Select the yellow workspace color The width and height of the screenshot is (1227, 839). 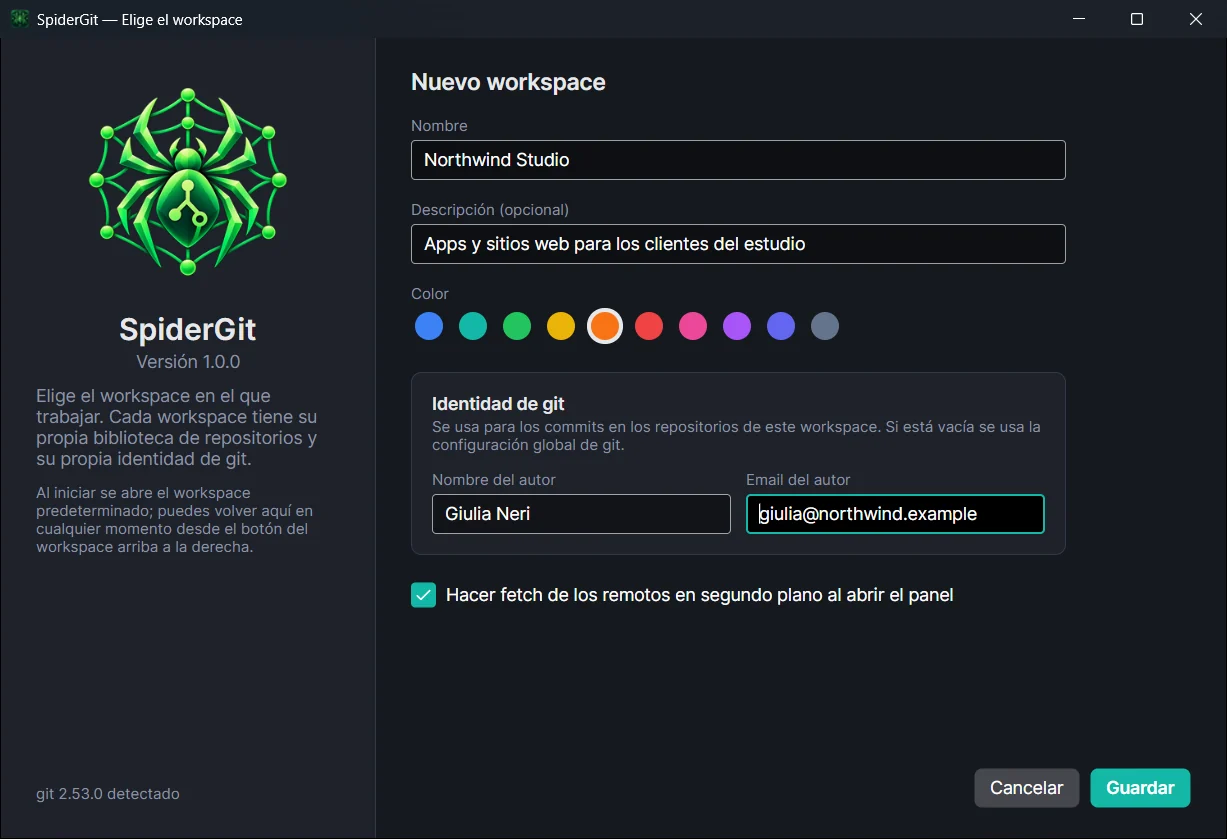coord(561,326)
